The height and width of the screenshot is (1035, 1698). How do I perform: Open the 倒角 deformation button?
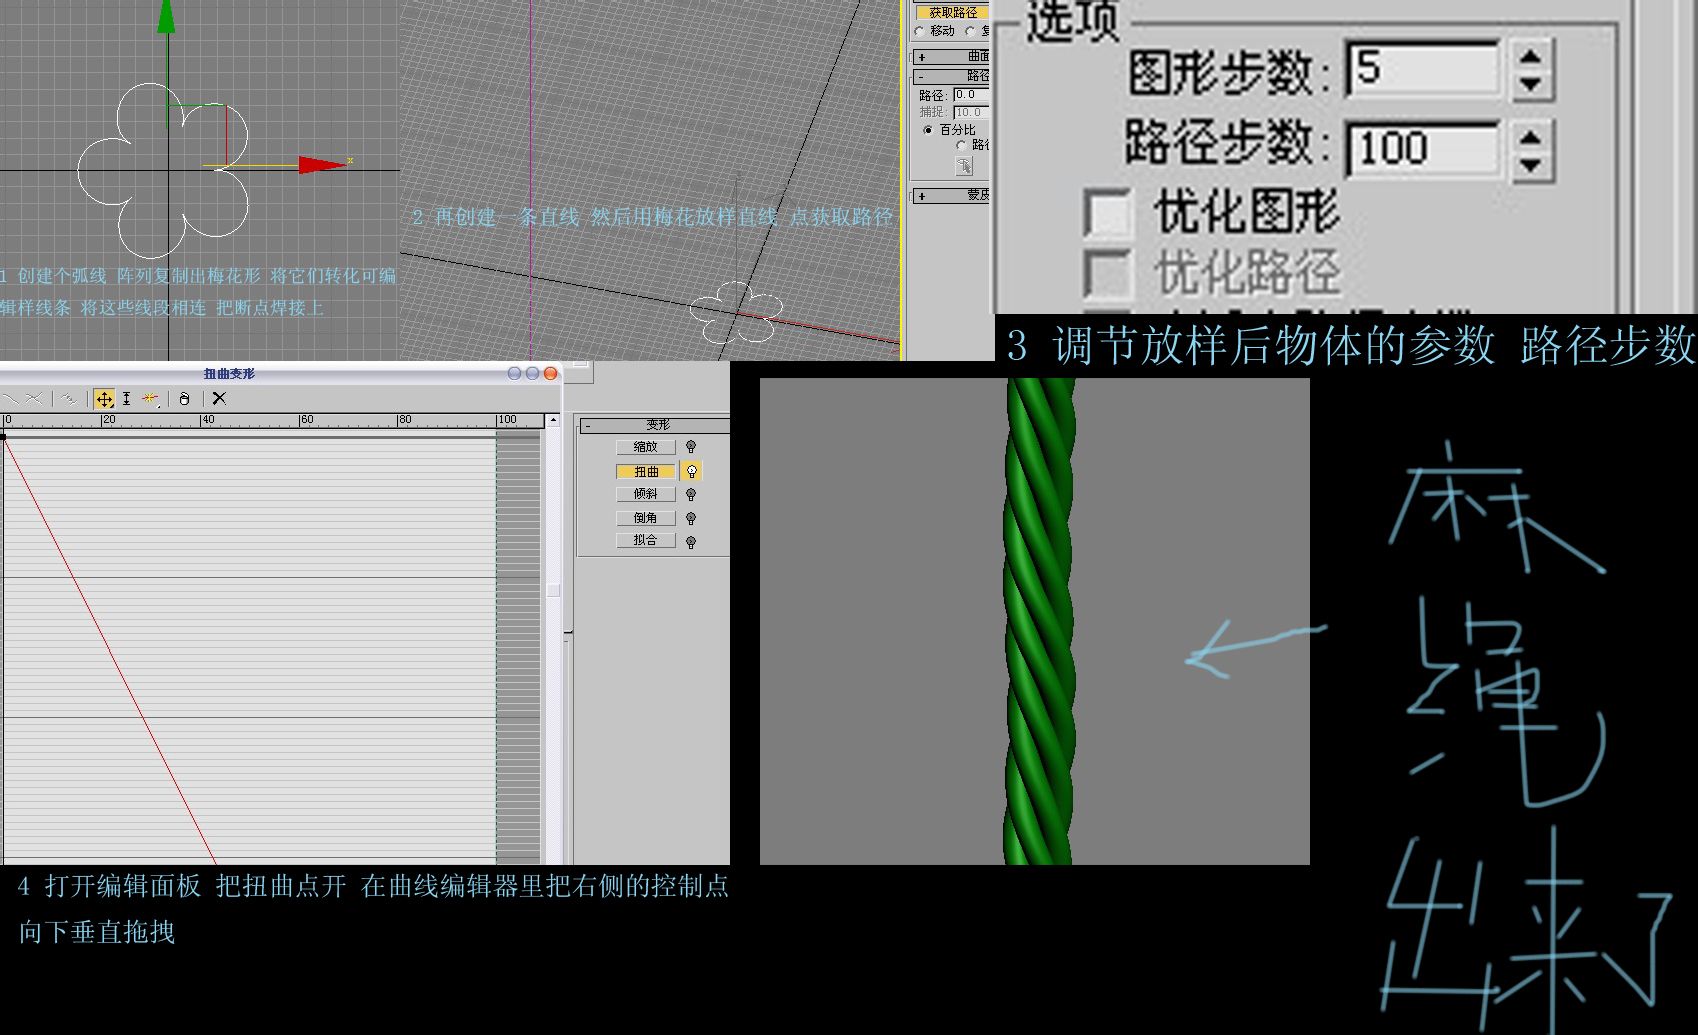pyautogui.click(x=646, y=518)
